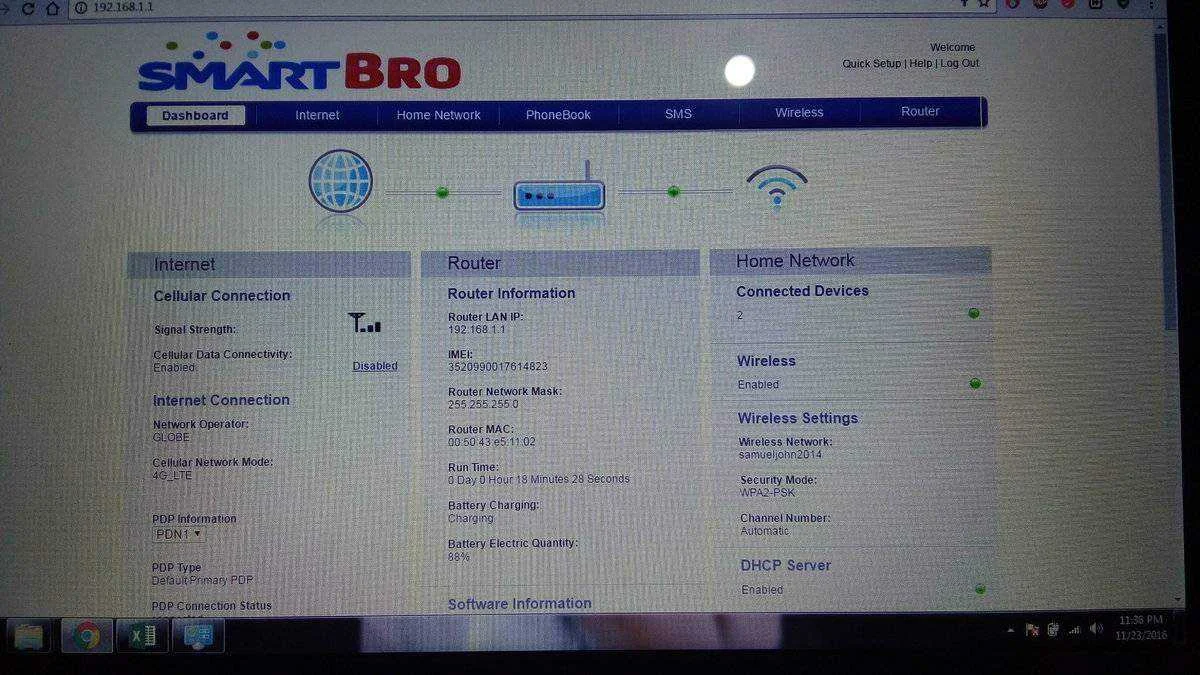1200x675 pixels.
Task: Click the Quick Setup link
Action: (872, 63)
